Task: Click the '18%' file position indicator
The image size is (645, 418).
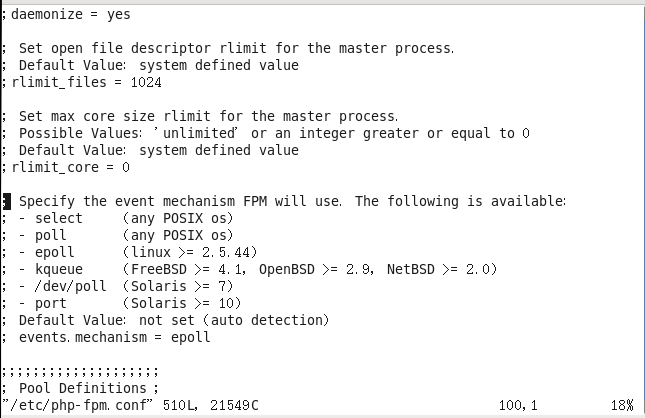Action: click(622, 406)
